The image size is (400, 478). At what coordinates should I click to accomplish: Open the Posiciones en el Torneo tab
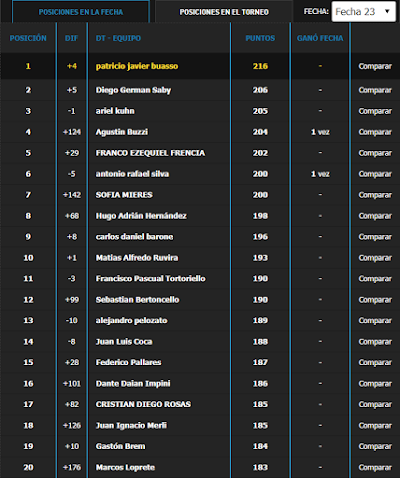tap(224, 12)
